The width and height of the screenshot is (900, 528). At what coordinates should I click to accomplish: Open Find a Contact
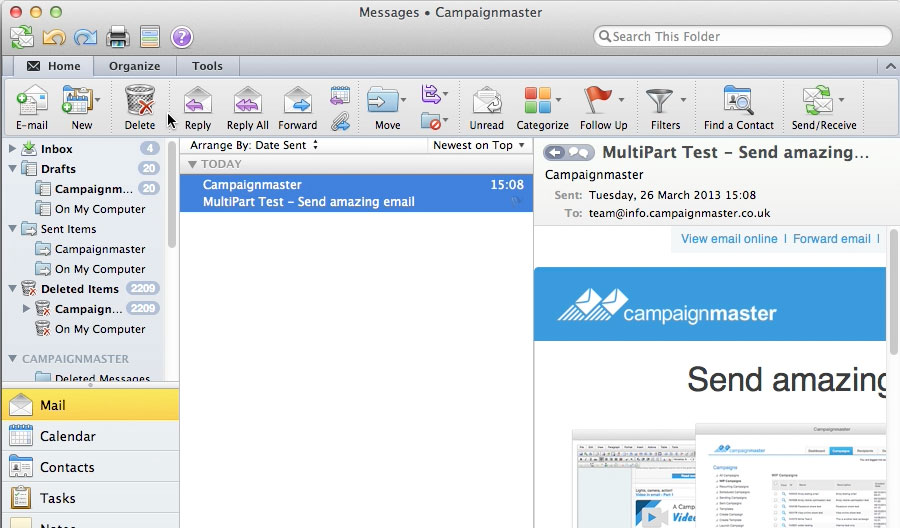(x=739, y=107)
